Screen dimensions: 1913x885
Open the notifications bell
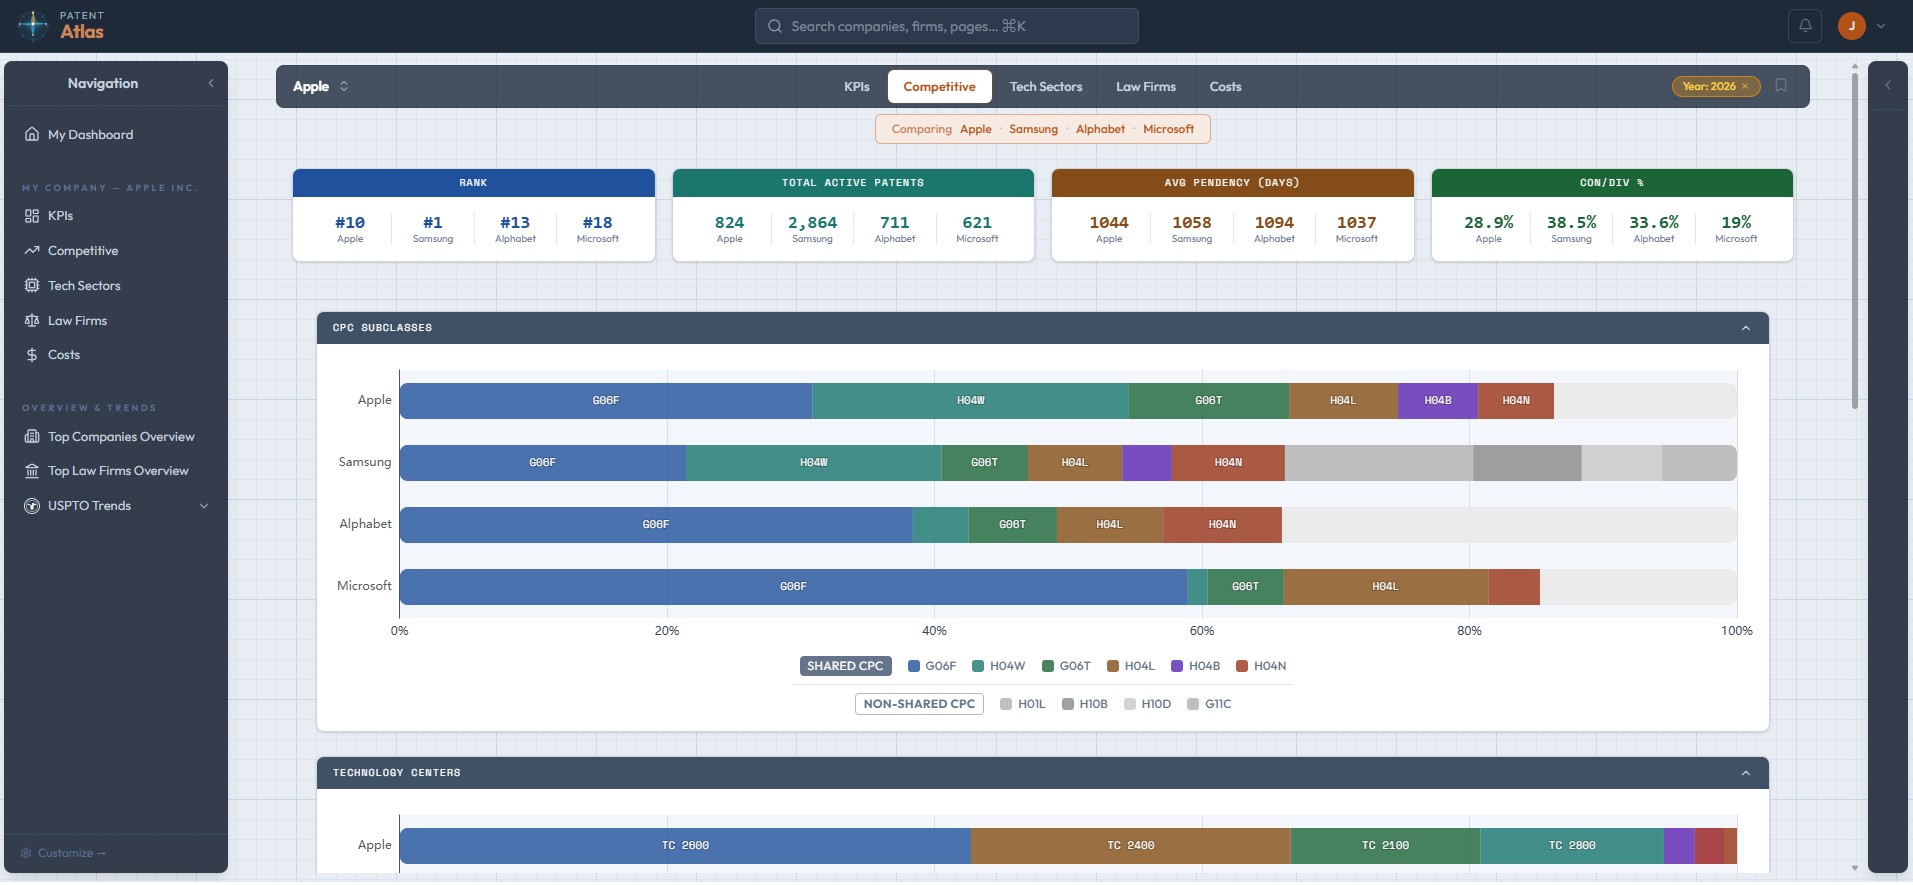[1805, 26]
